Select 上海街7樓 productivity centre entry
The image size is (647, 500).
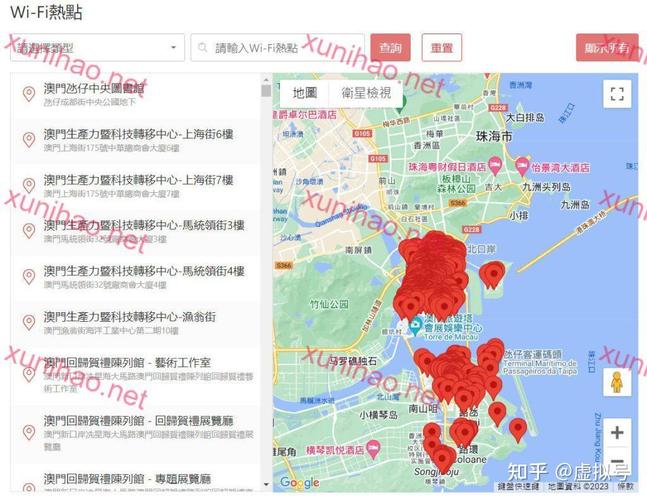coord(136,186)
